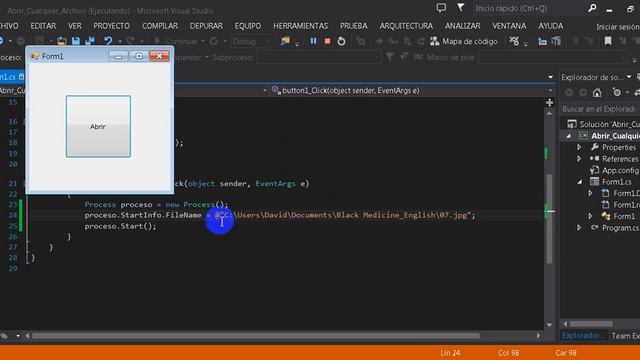Click the indent formatting toolbar icon

[x=556, y=41]
